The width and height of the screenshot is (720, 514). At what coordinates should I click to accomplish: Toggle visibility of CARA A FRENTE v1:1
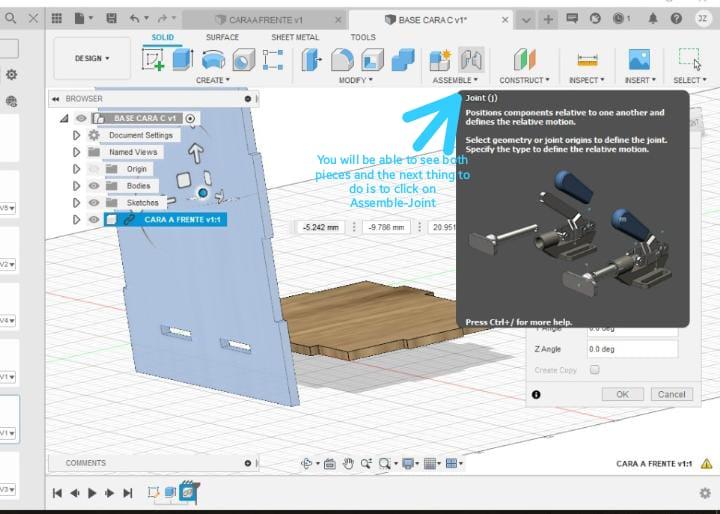click(94, 220)
